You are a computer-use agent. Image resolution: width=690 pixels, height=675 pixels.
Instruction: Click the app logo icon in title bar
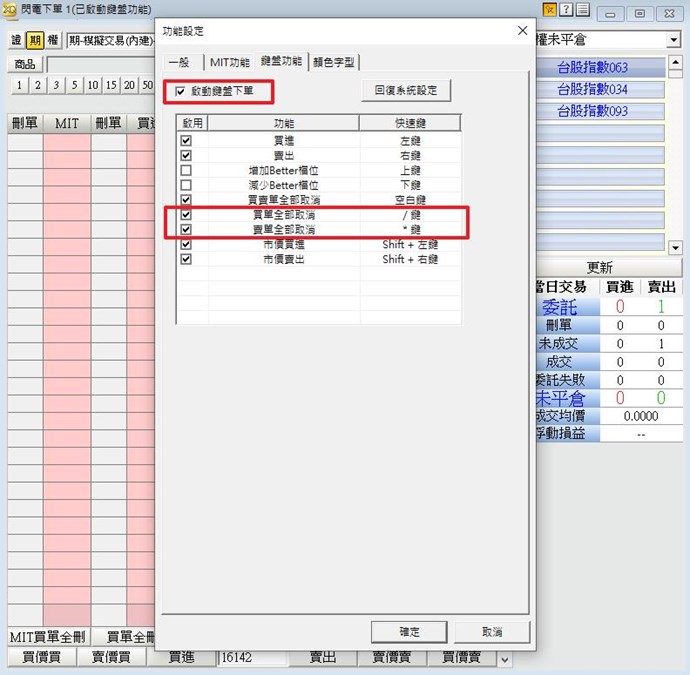tap(9, 9)
